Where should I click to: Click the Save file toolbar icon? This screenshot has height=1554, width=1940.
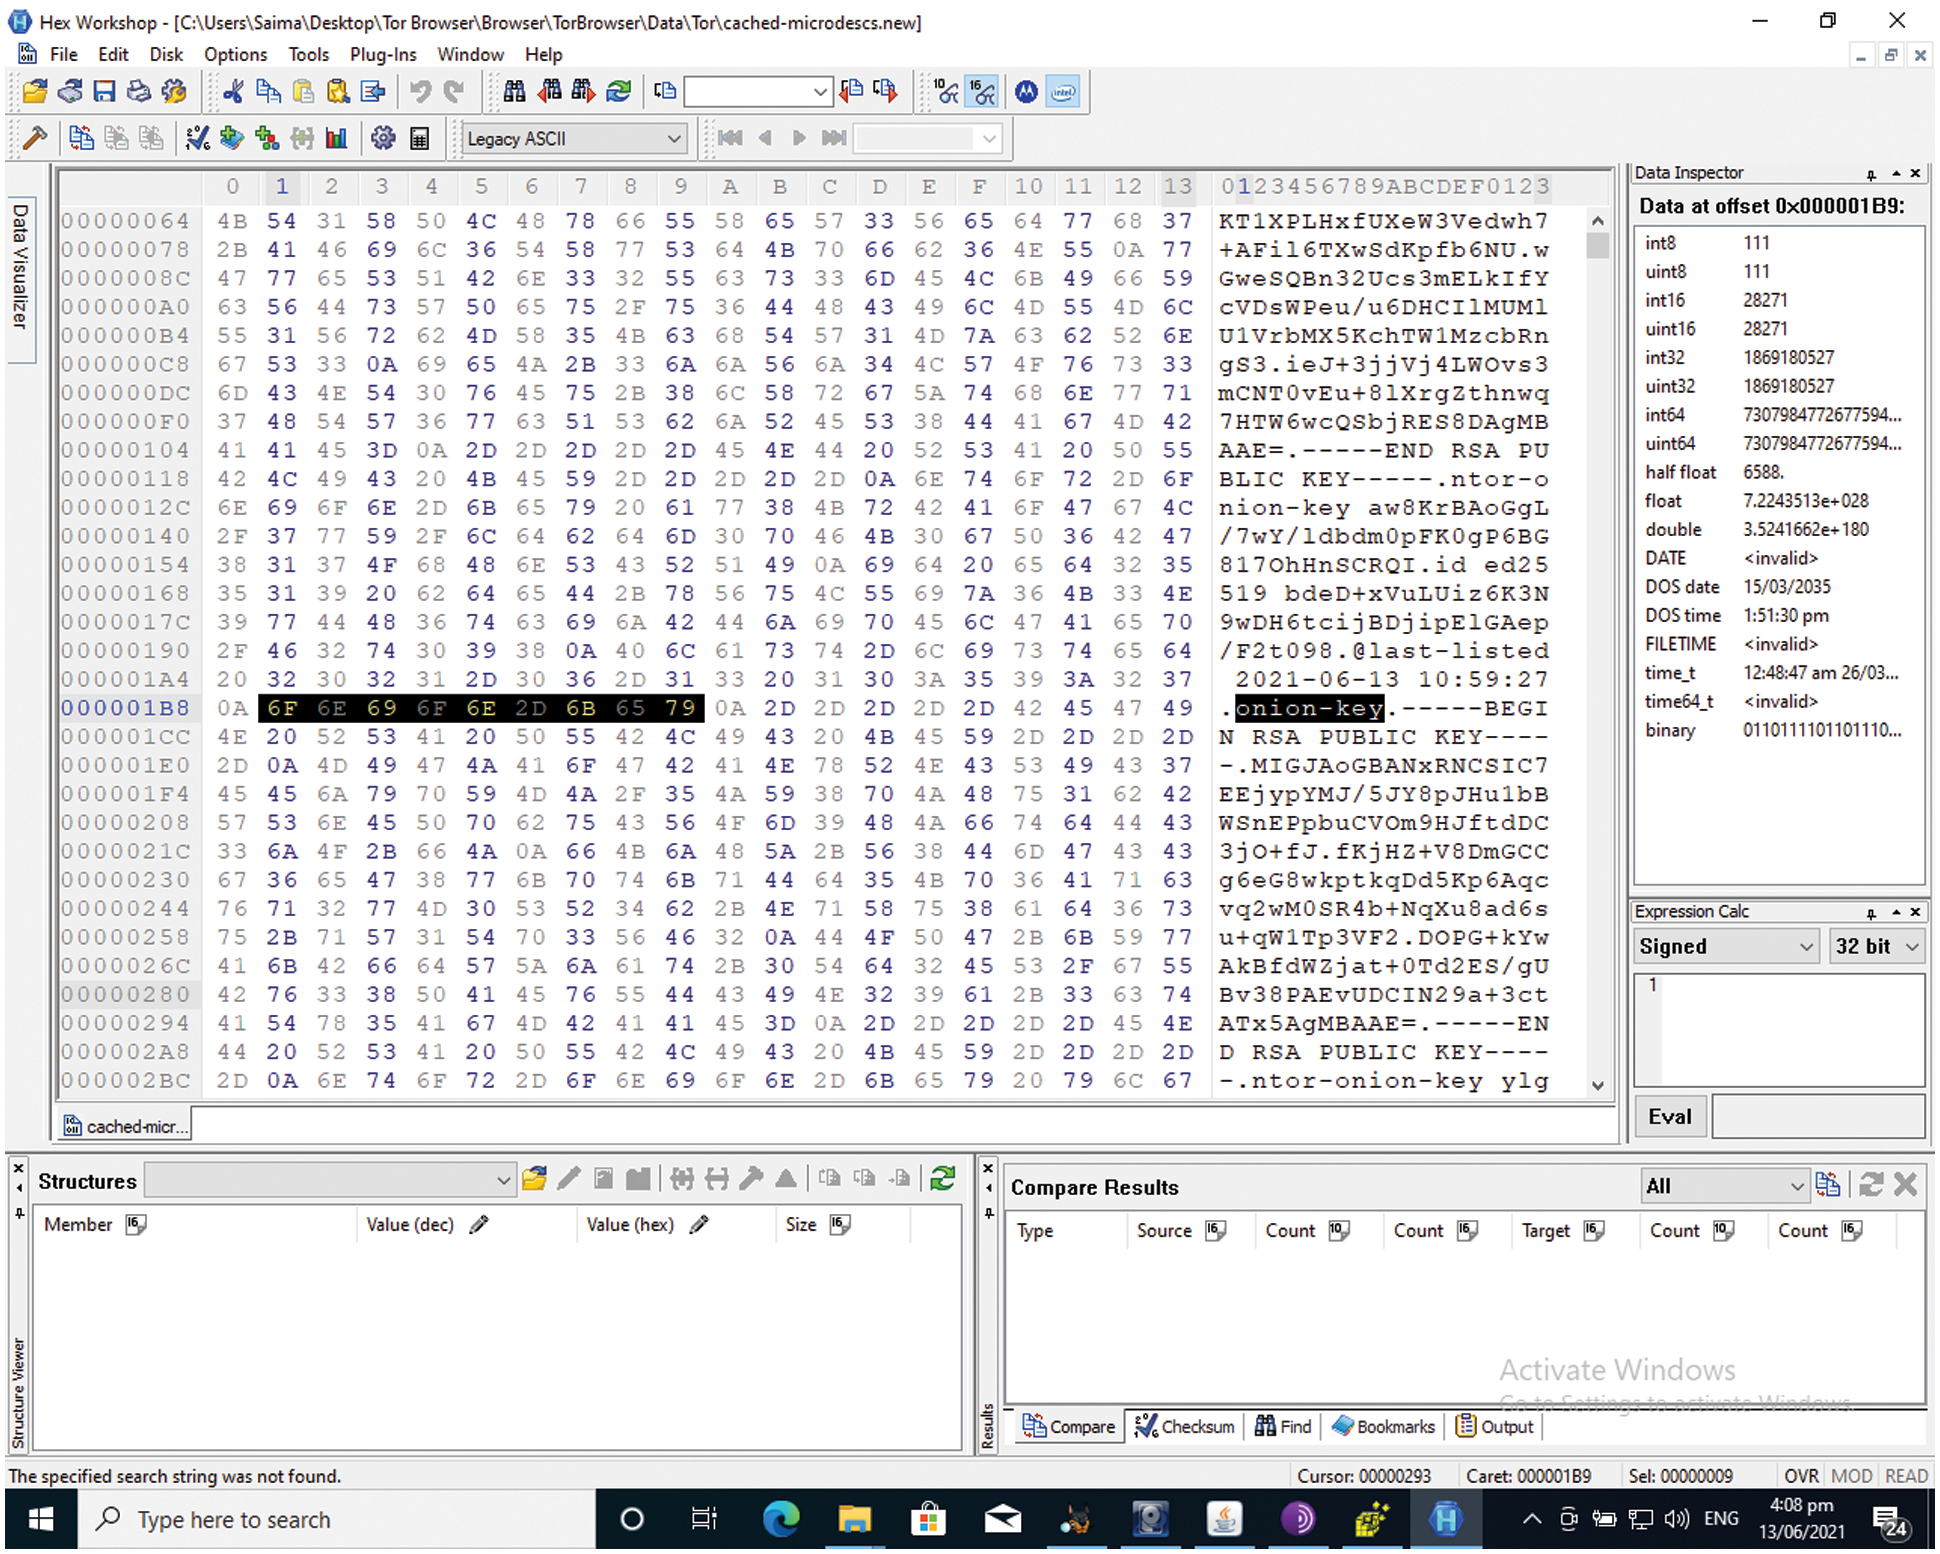[104, 92]
